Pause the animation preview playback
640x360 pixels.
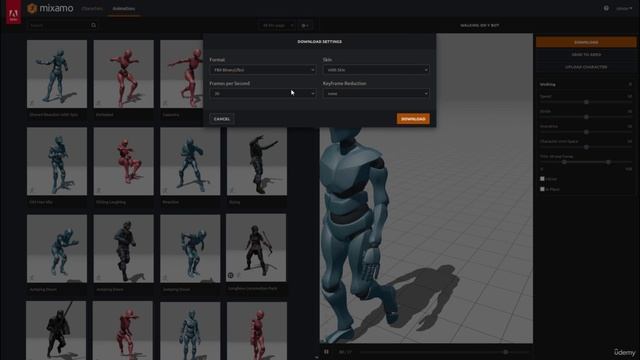[326, 351]
